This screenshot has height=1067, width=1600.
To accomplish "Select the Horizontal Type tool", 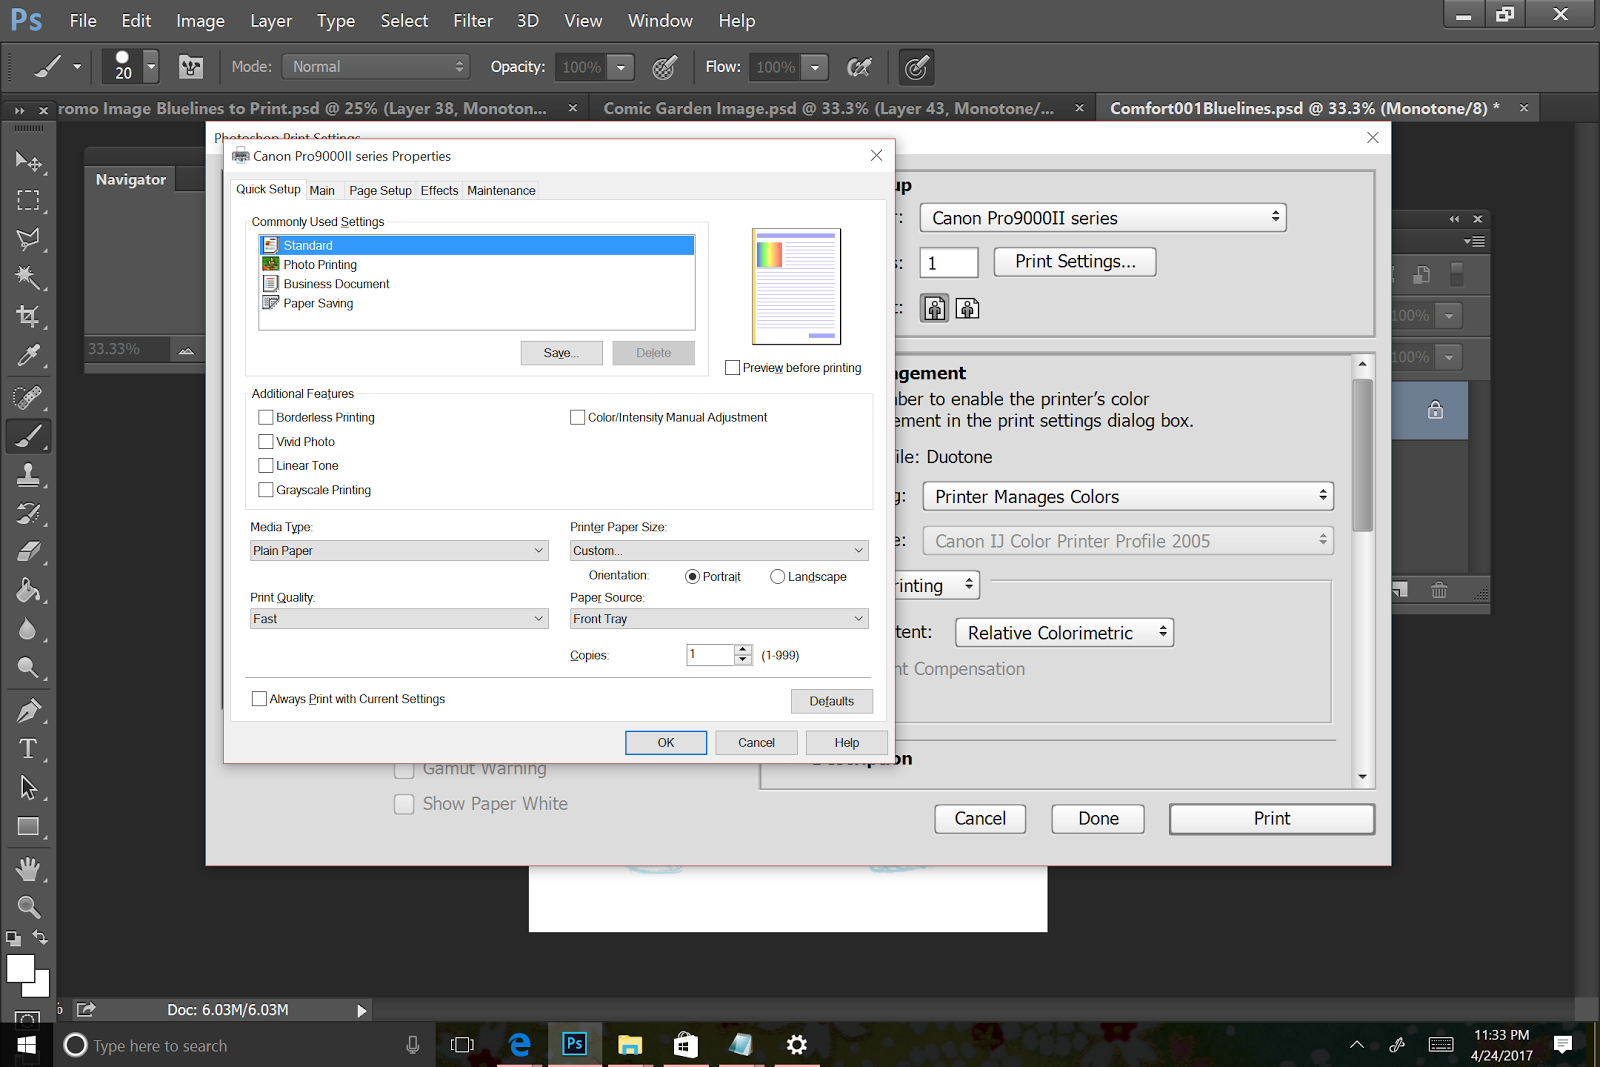I will (x=28, y=749).
